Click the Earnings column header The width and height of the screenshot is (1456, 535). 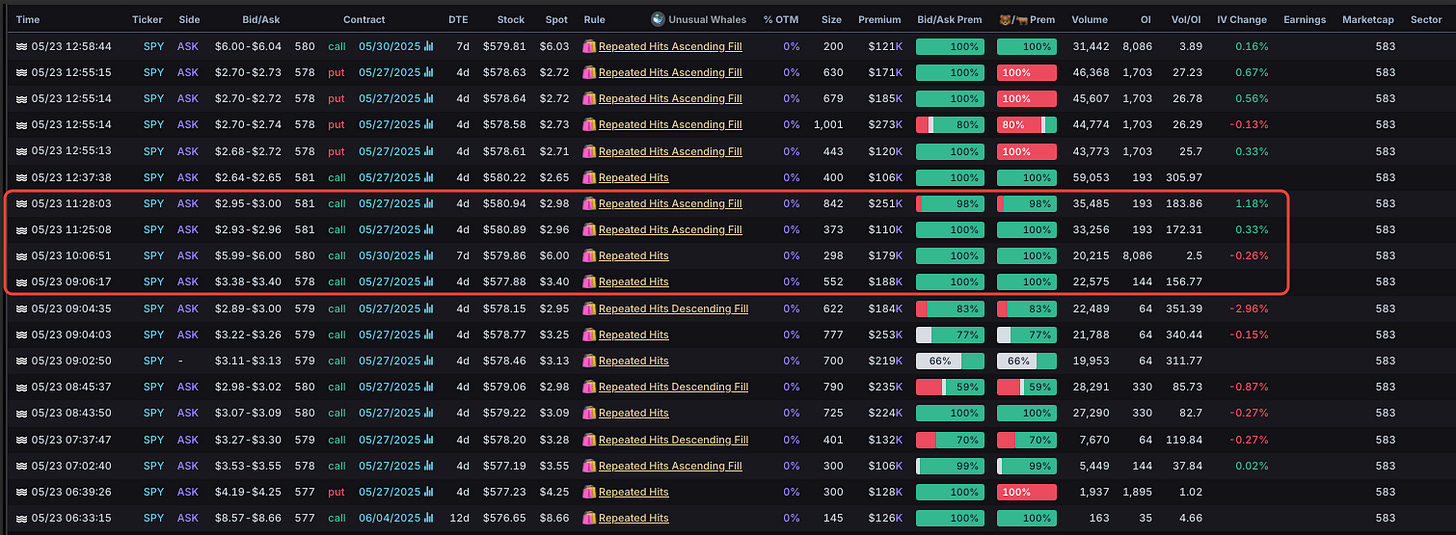coord(1304,20)
